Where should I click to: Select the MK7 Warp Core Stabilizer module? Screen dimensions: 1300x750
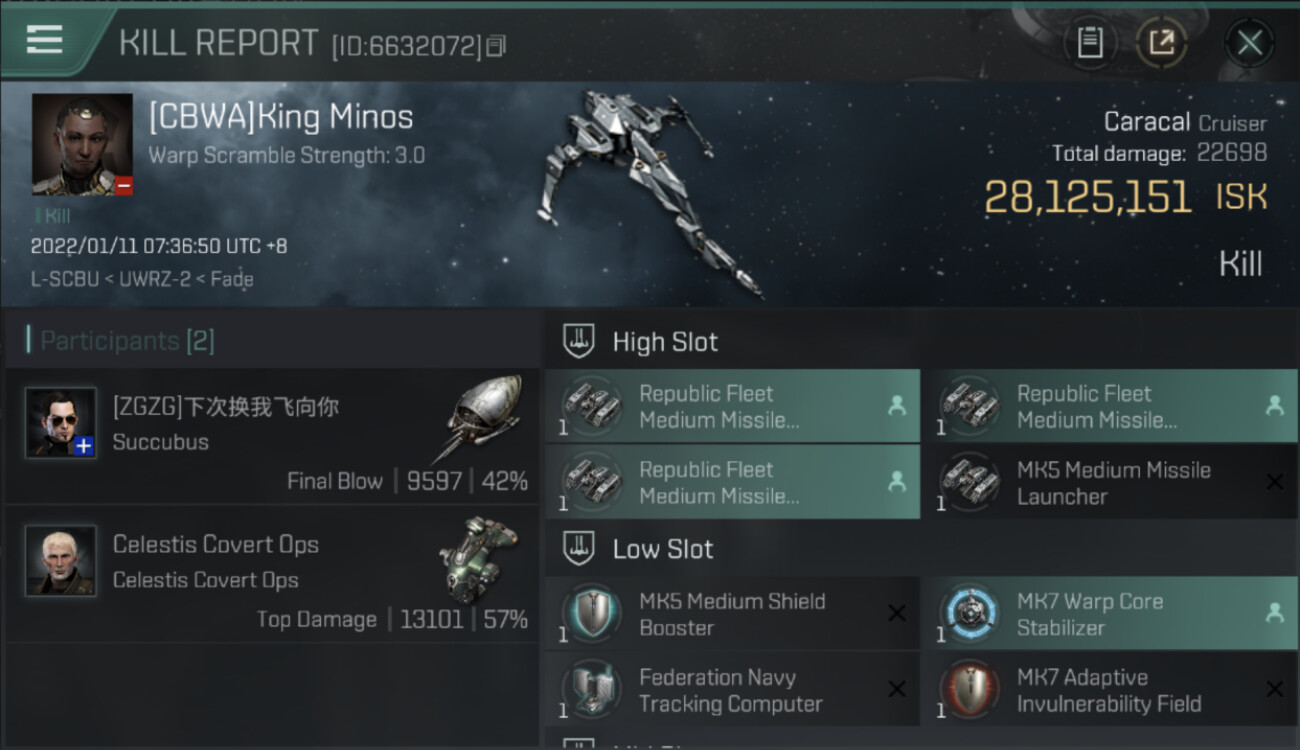pyautogui.click(x=1110, y=614)
